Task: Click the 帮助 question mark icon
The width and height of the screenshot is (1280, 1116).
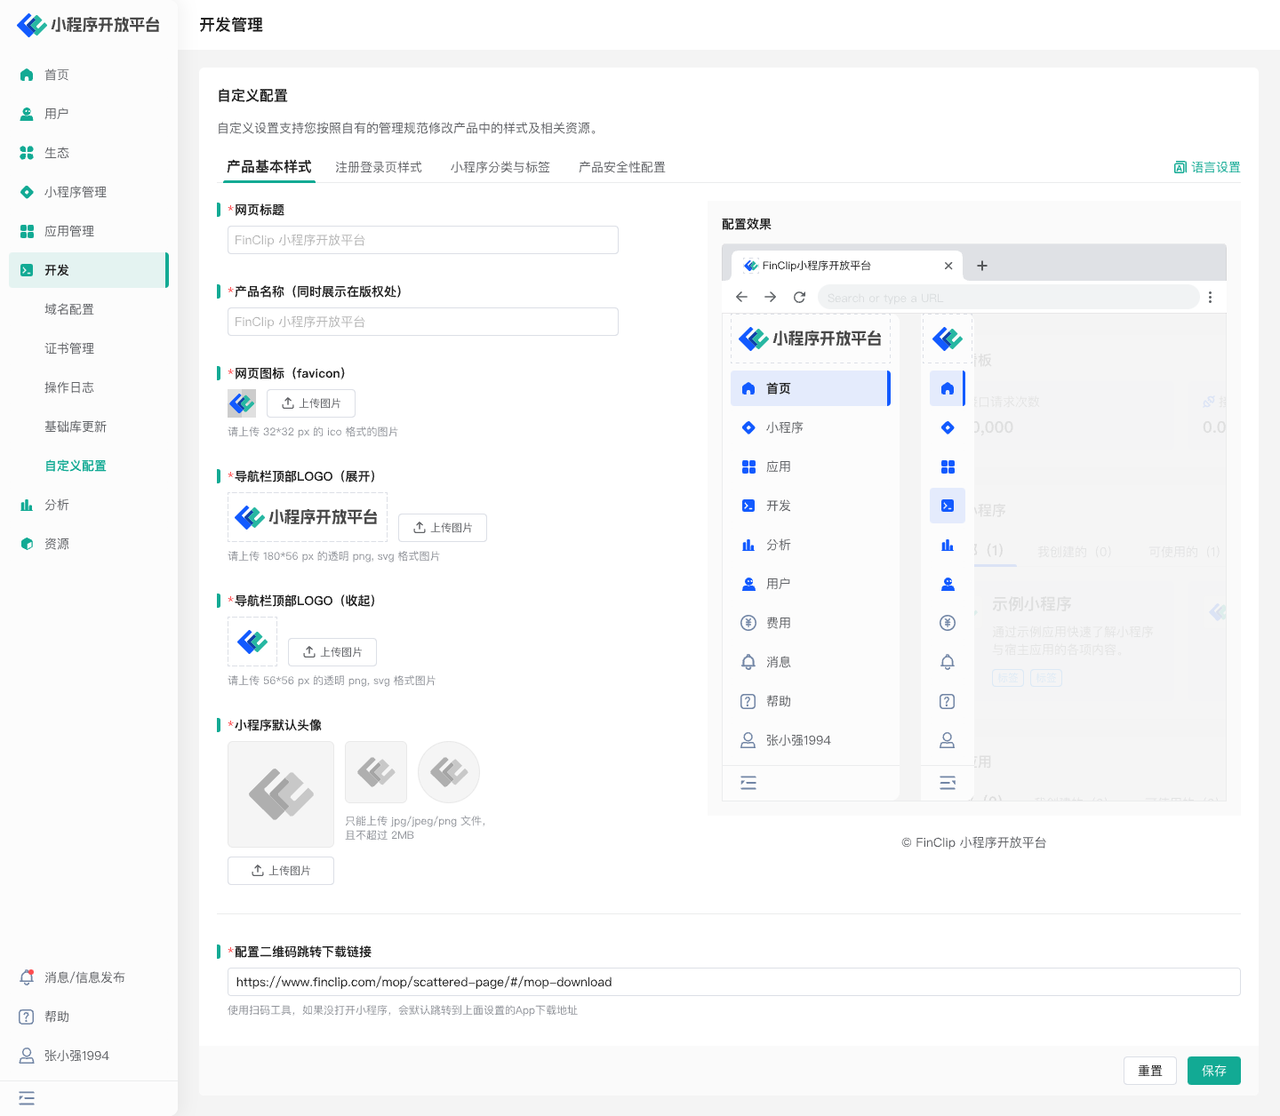Action: pyautogui.click(x=27, y=1017)
